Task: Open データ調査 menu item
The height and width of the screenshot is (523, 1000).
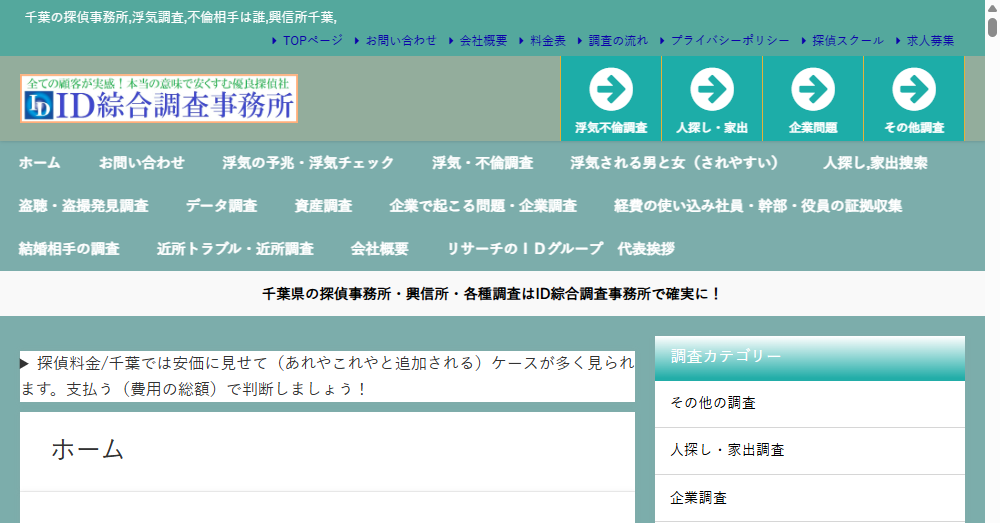Action: coord(221,206)
